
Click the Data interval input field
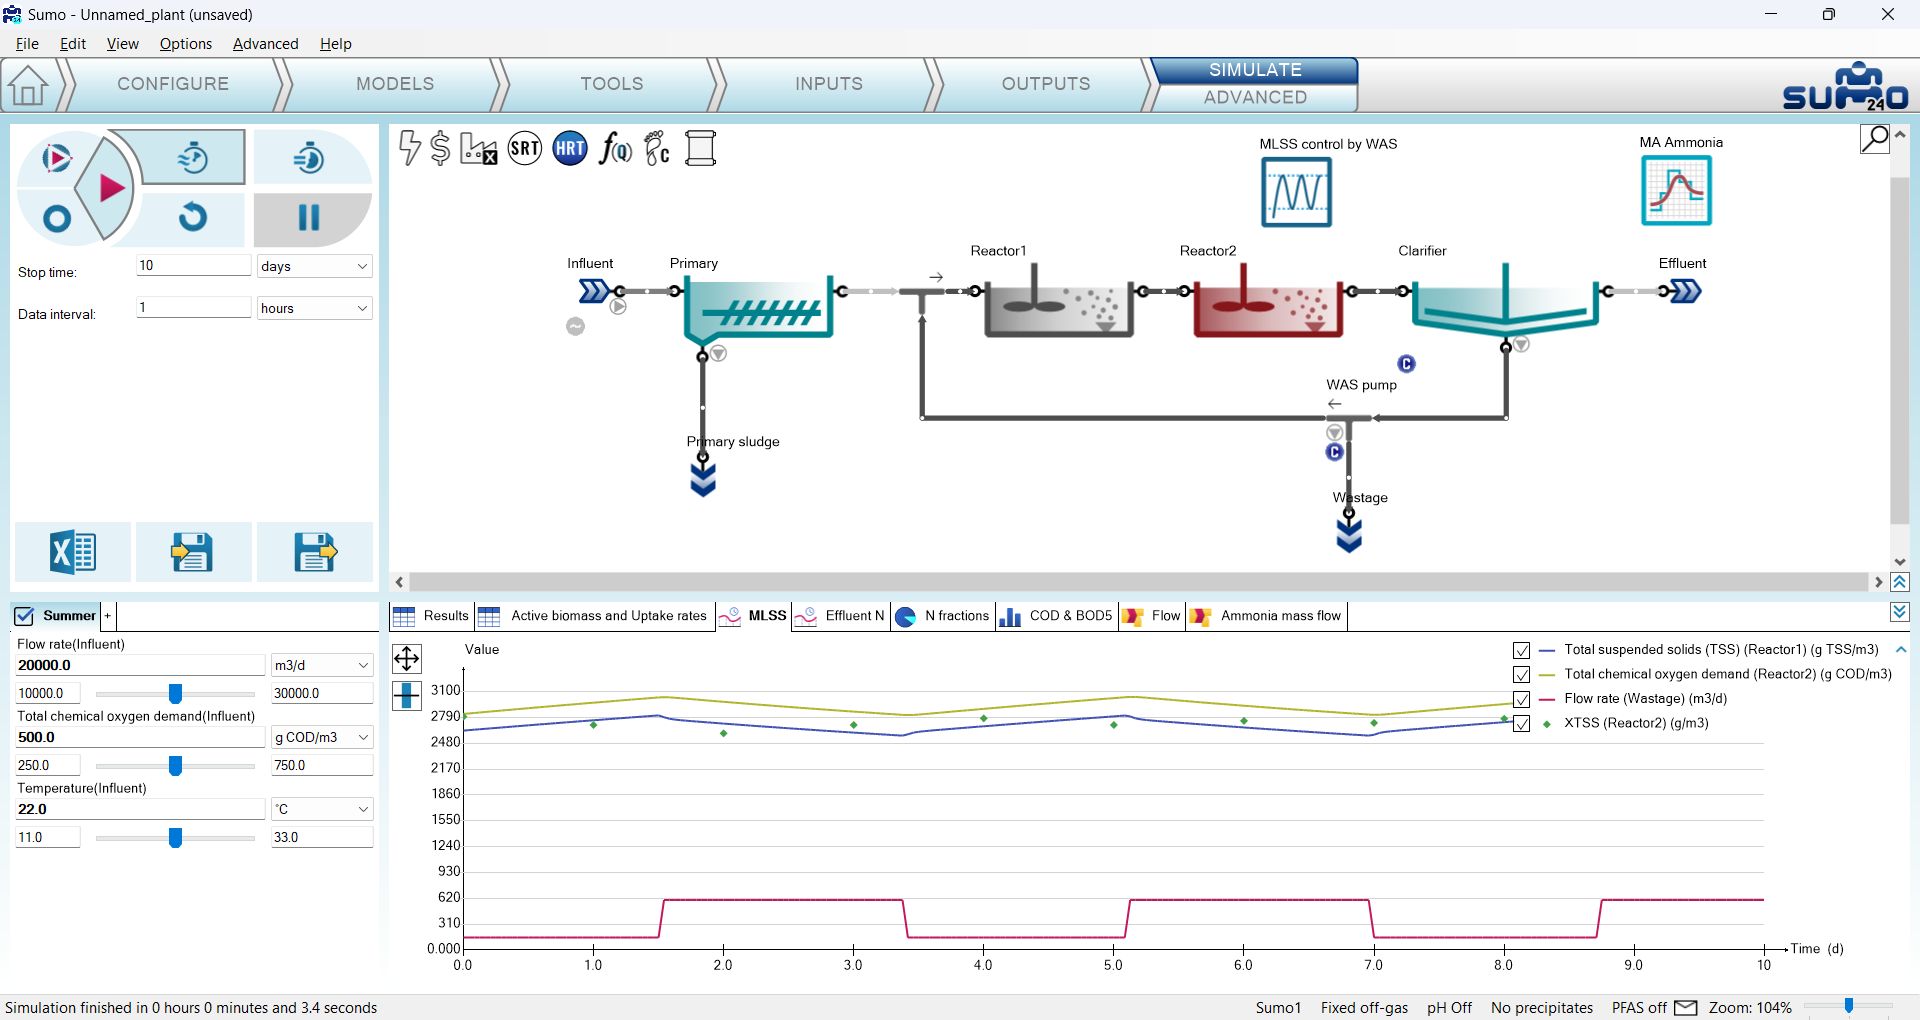coord(193,307)
